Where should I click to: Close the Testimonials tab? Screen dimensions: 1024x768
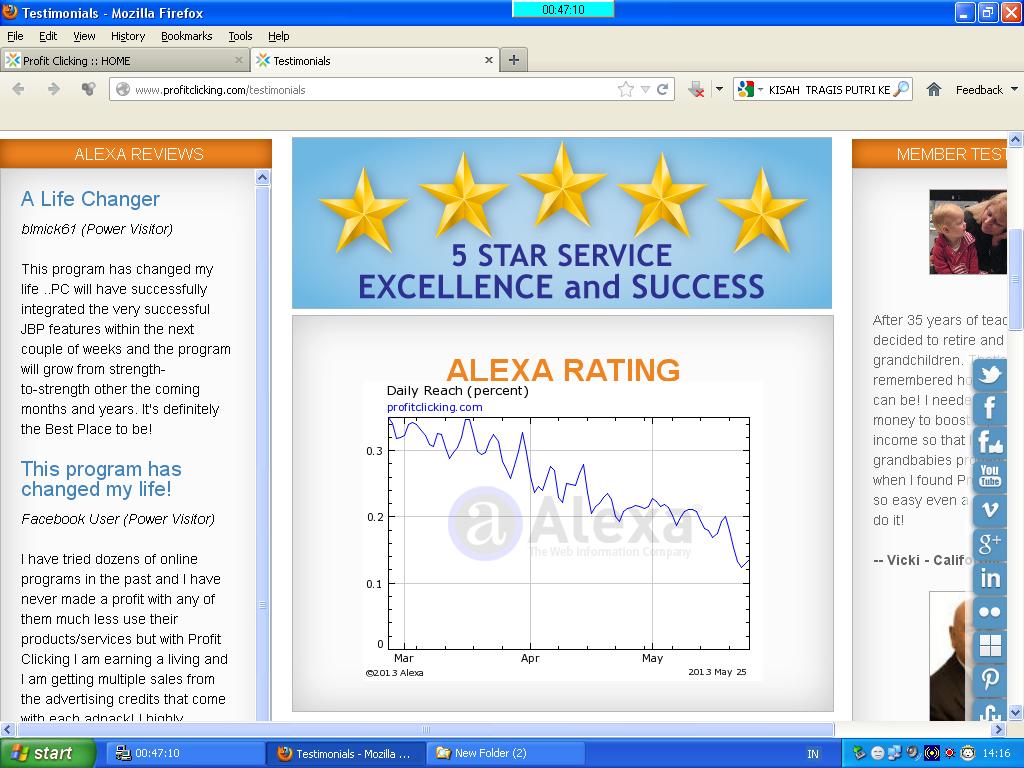click(x=488, y=60)
